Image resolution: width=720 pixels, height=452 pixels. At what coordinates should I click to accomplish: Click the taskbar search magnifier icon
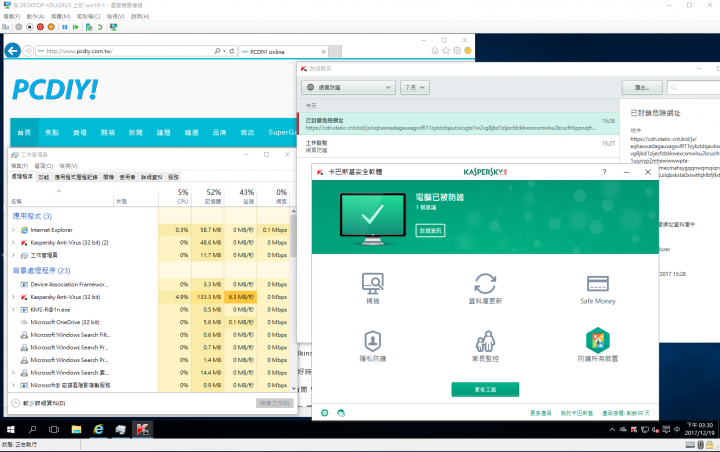click(x=32, y=429)
